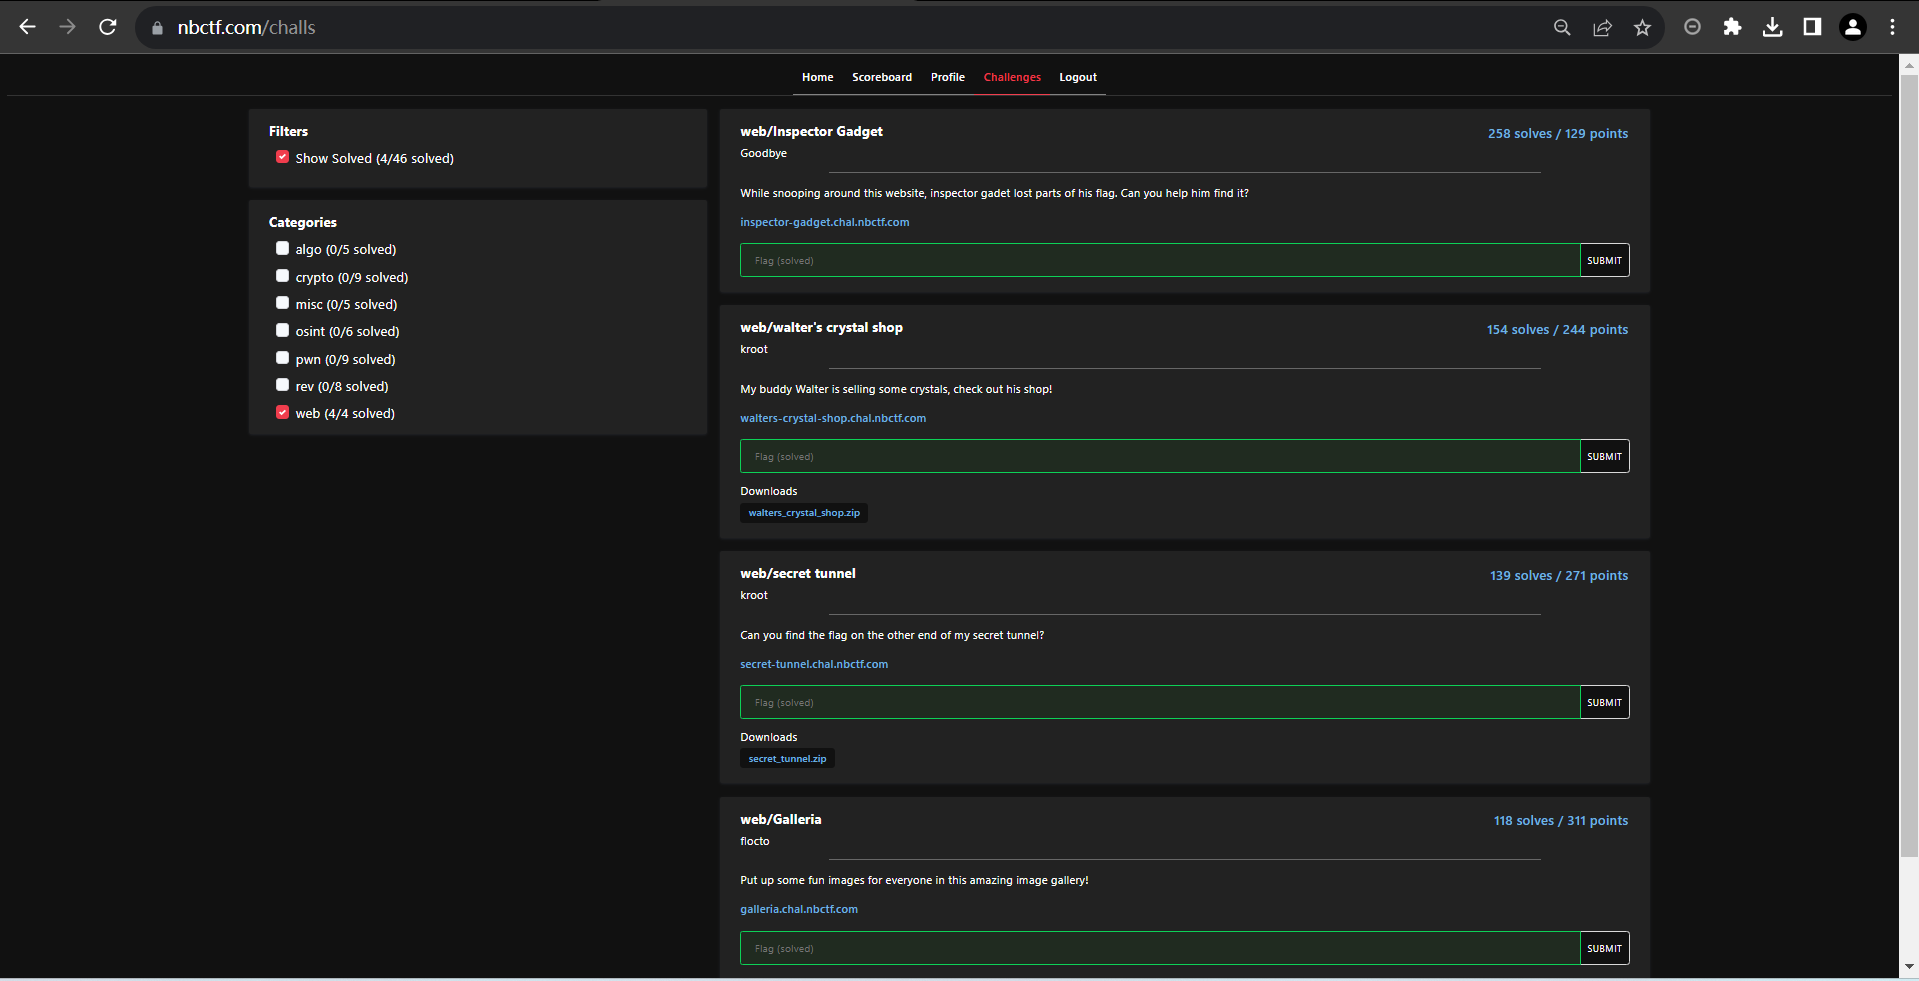Click the 'Filters' heading

(288, 131)
